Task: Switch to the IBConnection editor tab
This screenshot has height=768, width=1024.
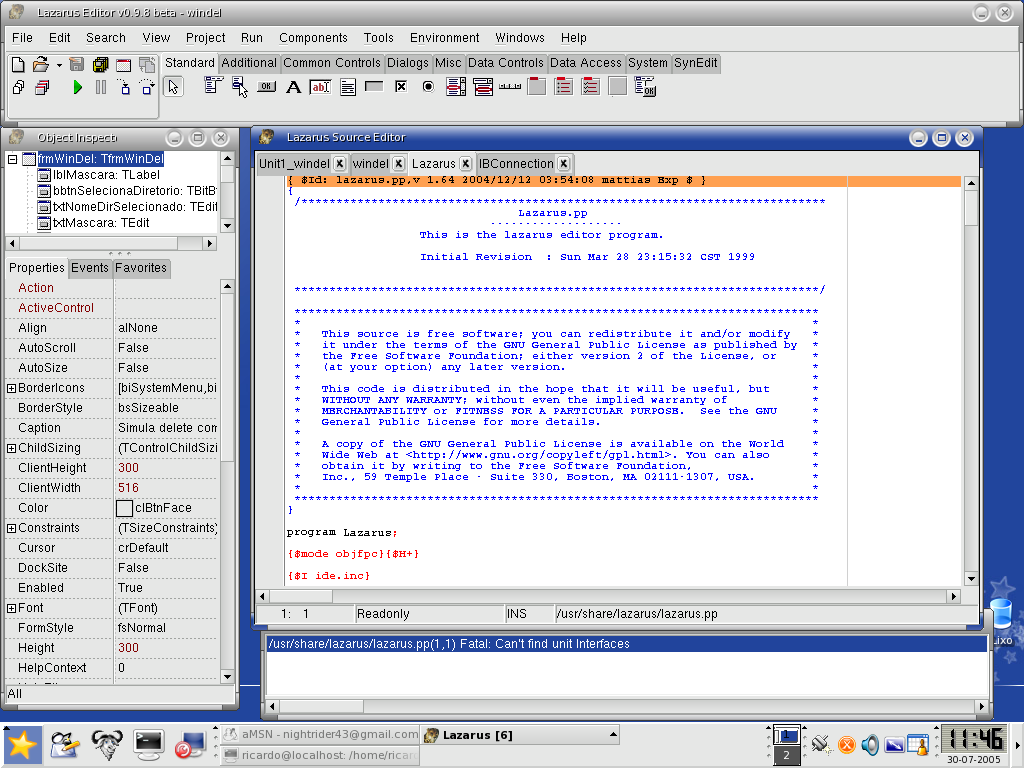Action: (x=515, y=163)
